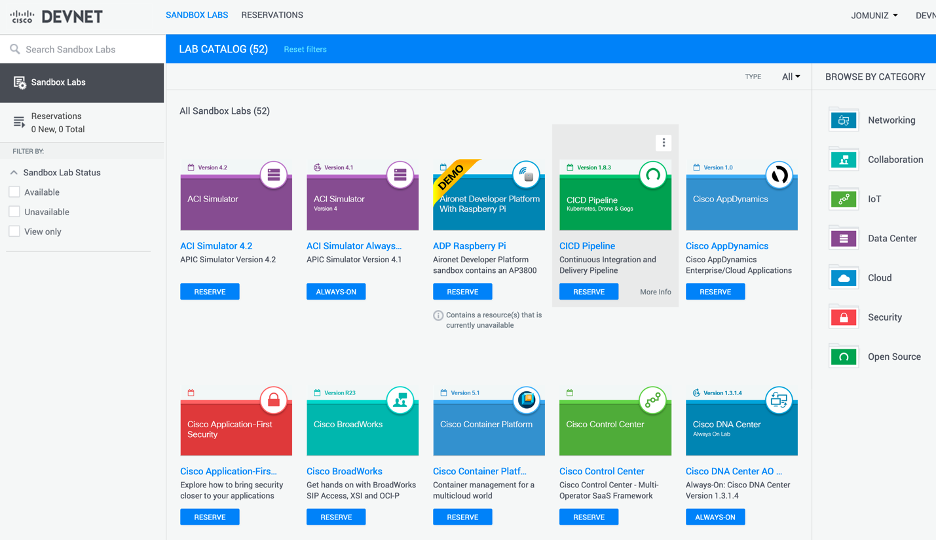Click the three-dot menu on CICD Pipeline card
Screen dimensions: 936x540
tap(664, 143)
